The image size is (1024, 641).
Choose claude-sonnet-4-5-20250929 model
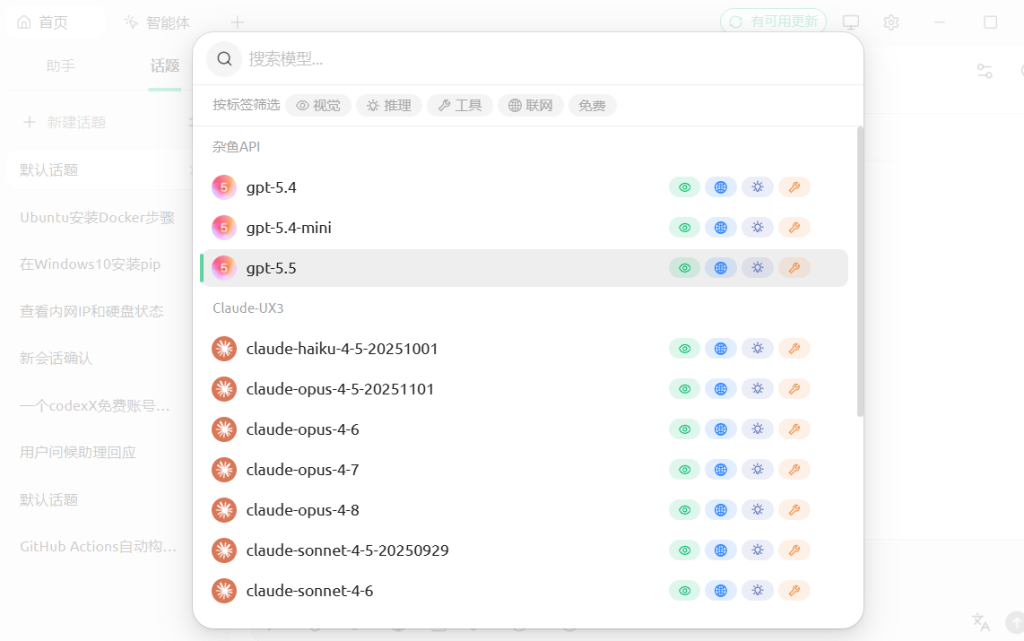tap(524, 550)
